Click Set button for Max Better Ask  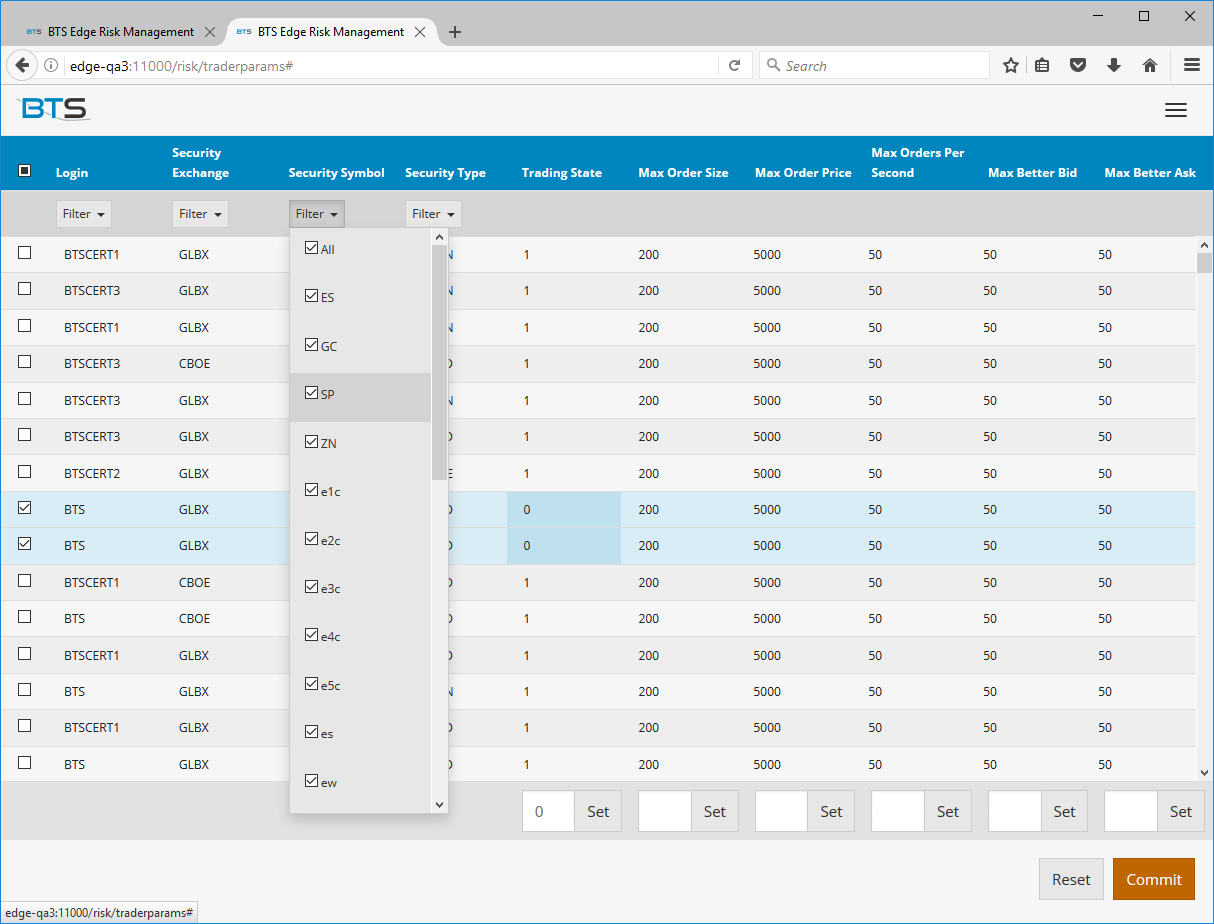click(1181, 812)
